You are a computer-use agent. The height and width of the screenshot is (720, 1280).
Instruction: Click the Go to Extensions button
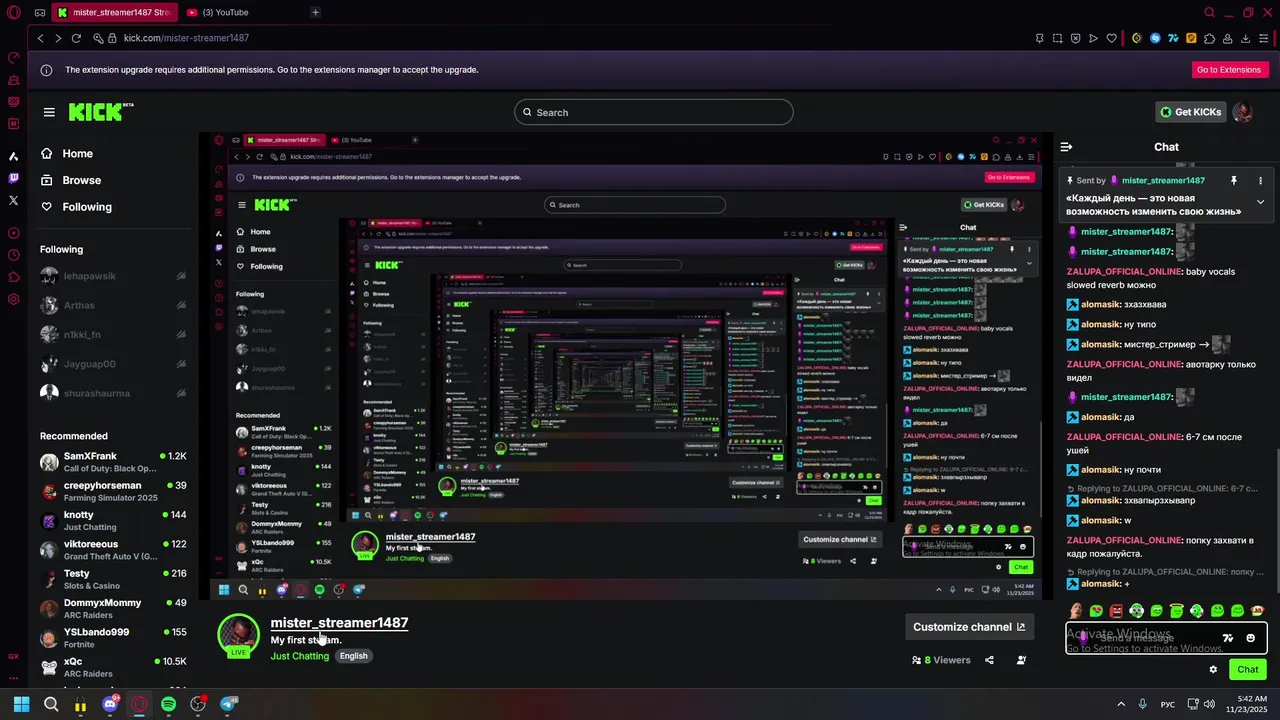coord(1229,70)
